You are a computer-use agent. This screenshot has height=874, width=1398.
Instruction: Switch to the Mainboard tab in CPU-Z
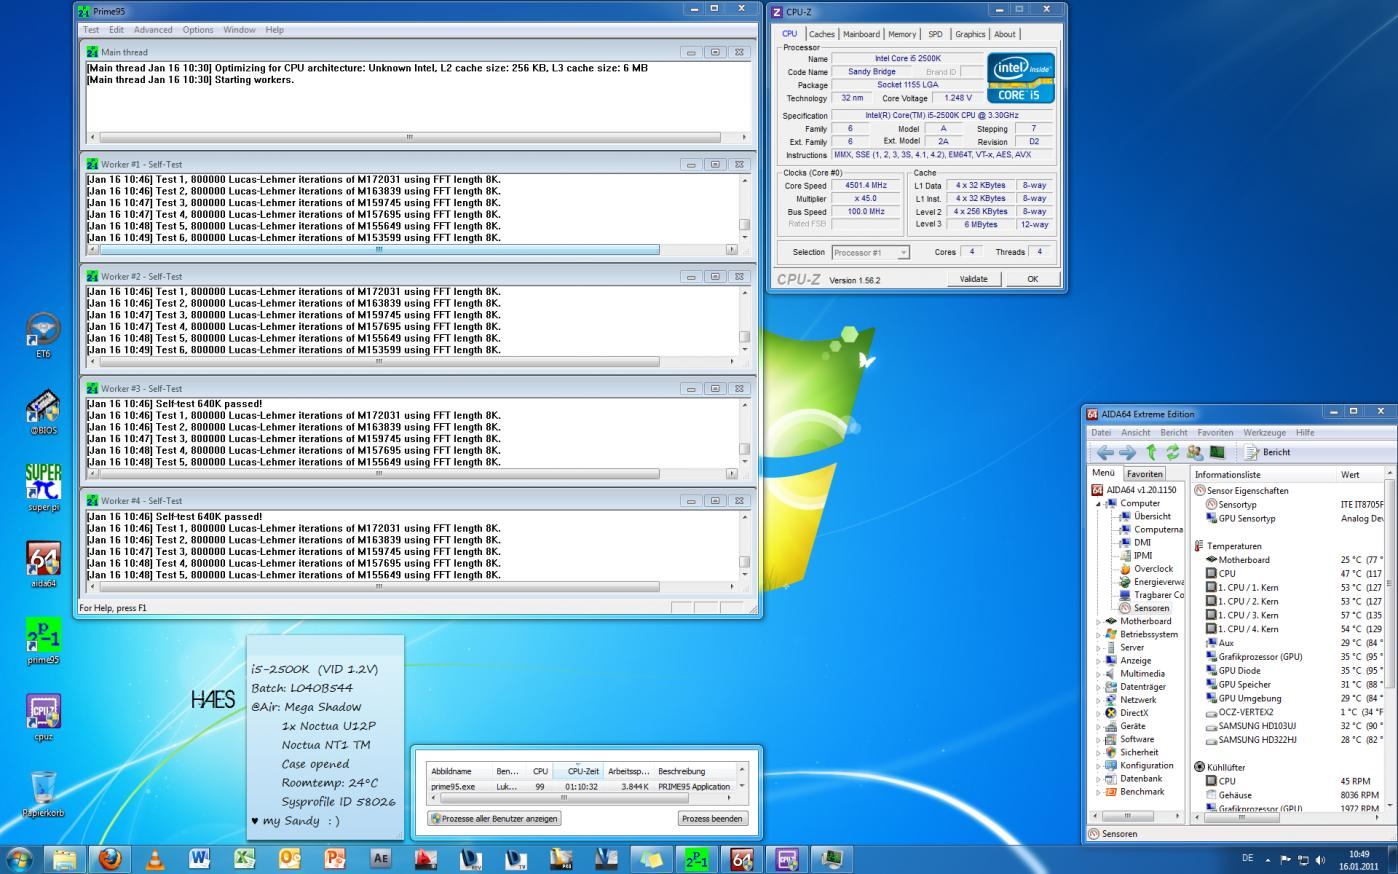coord(861,34)
